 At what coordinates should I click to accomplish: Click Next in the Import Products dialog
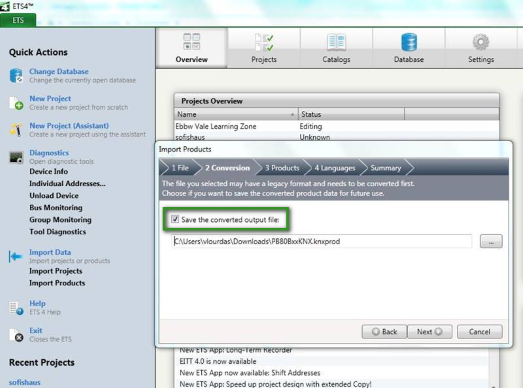click(x=430, y=332)
